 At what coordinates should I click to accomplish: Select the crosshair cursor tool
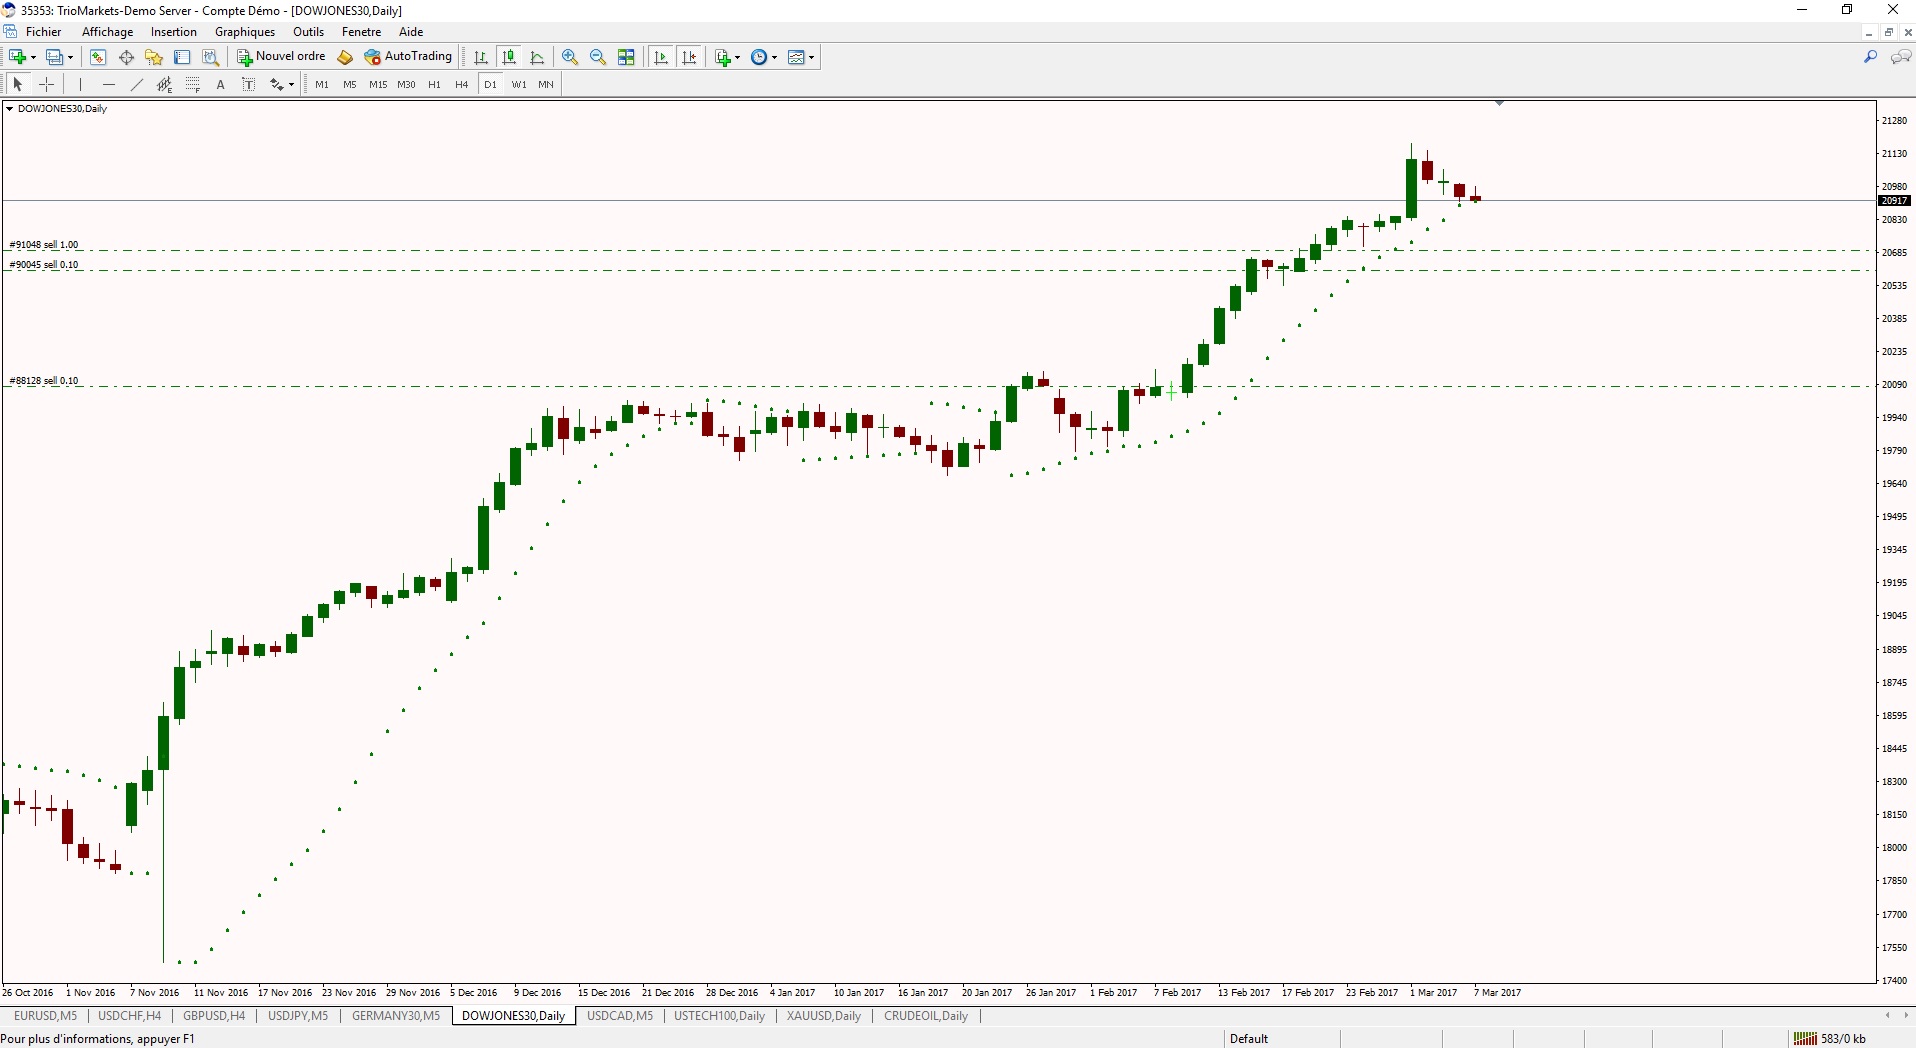point(46,85)
